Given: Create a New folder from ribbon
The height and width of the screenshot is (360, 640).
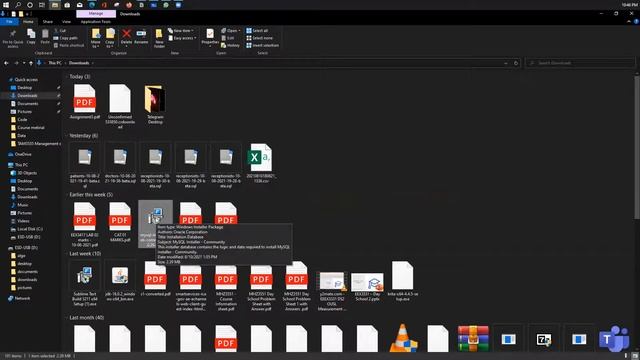Looking at the screenshot, I should [159, 38].
